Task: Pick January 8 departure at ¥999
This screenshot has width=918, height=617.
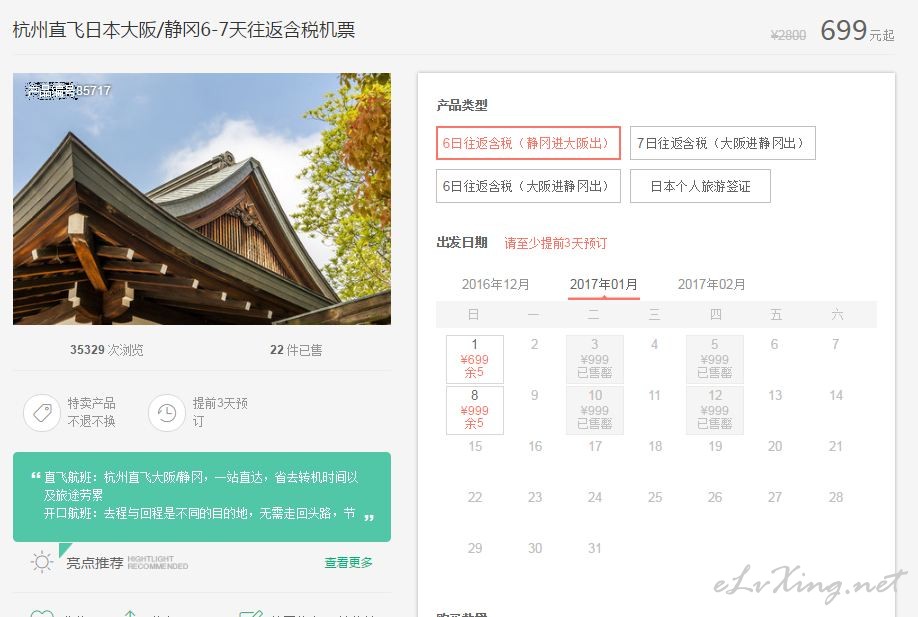Action: tap(475, 410)
